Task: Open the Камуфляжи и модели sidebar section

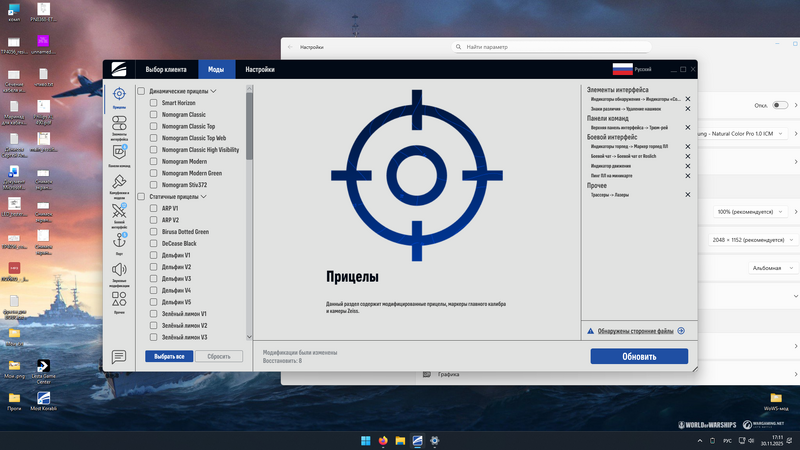Action: point(119,183)
